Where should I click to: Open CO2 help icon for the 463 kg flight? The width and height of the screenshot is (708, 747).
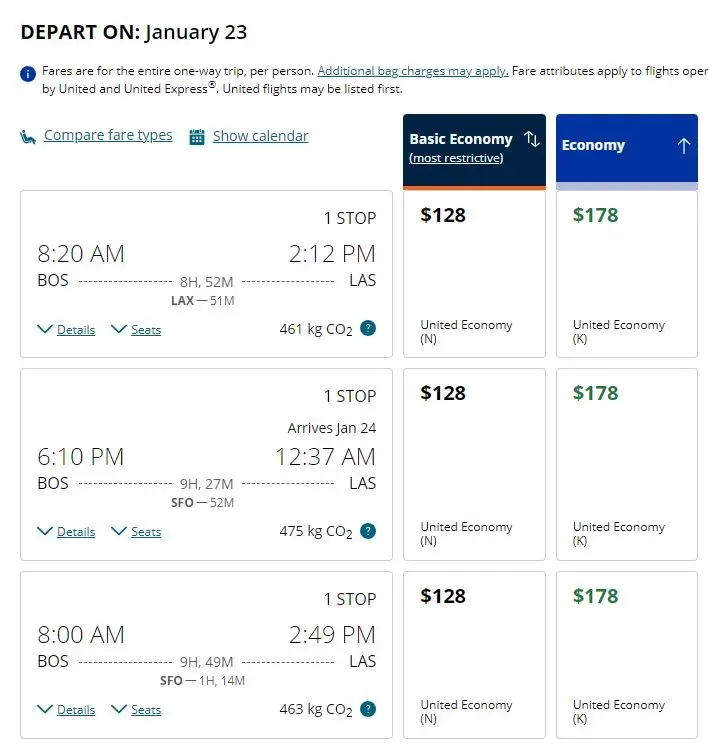[368, 709]
